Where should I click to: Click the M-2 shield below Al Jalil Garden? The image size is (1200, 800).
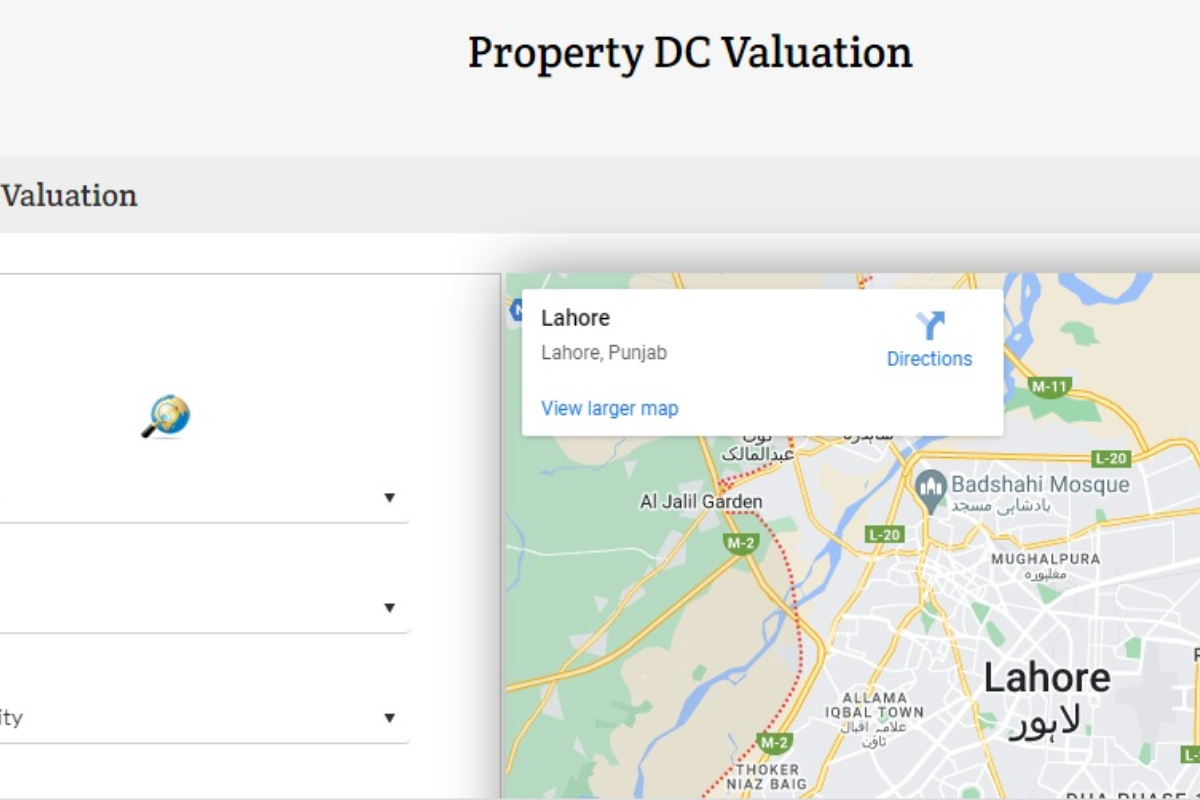point(741,543)
